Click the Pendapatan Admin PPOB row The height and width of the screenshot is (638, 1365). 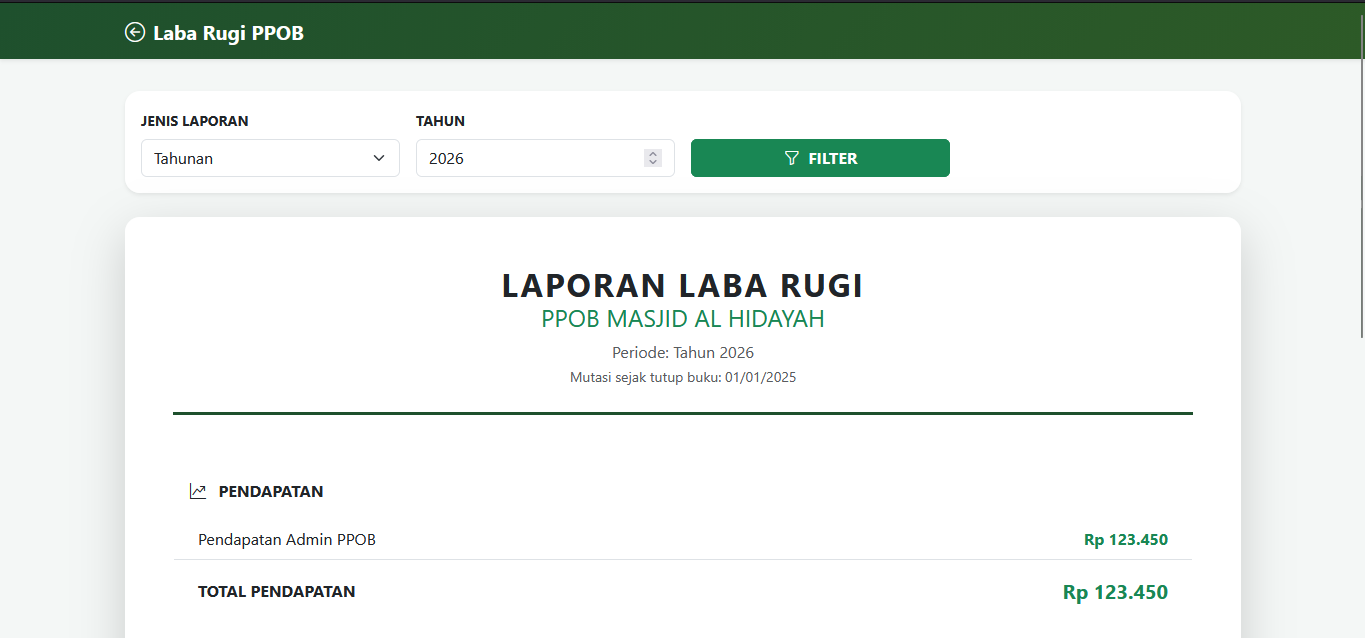coord(287,539)
